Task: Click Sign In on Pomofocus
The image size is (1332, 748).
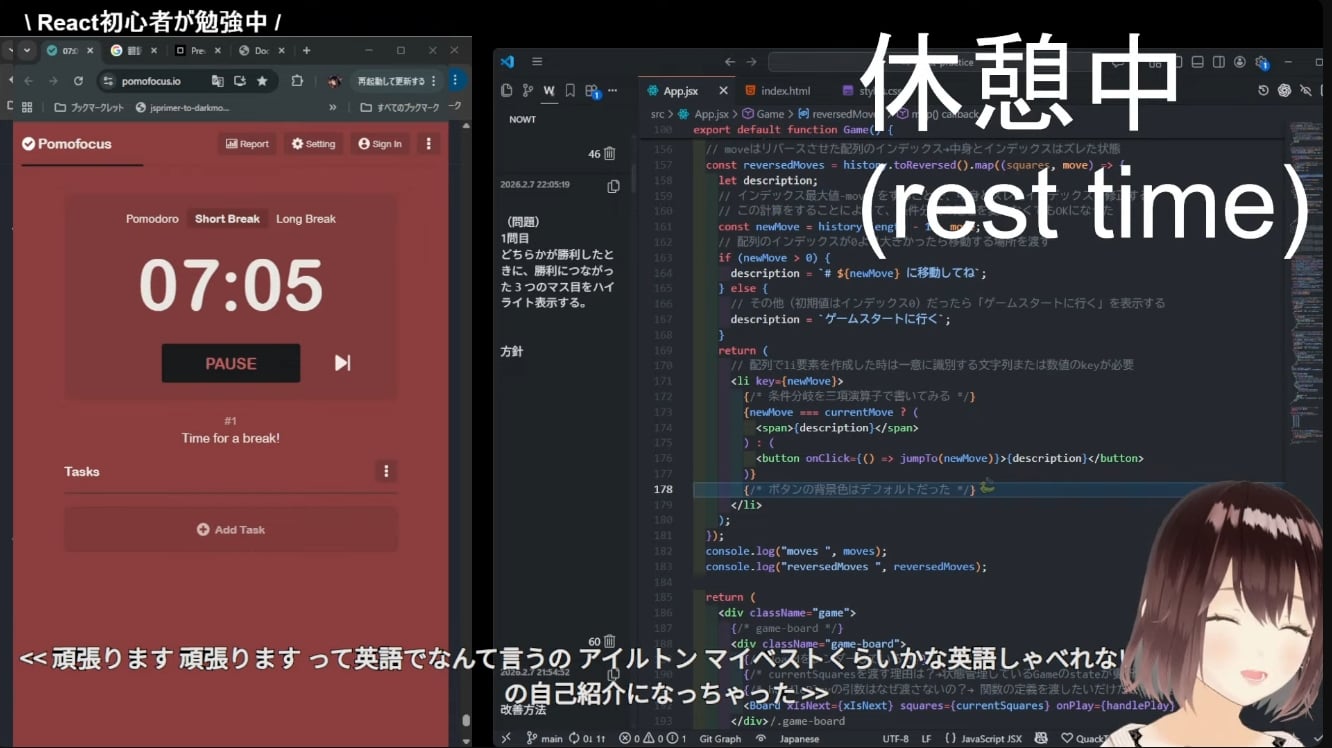Action: point(380,144)
